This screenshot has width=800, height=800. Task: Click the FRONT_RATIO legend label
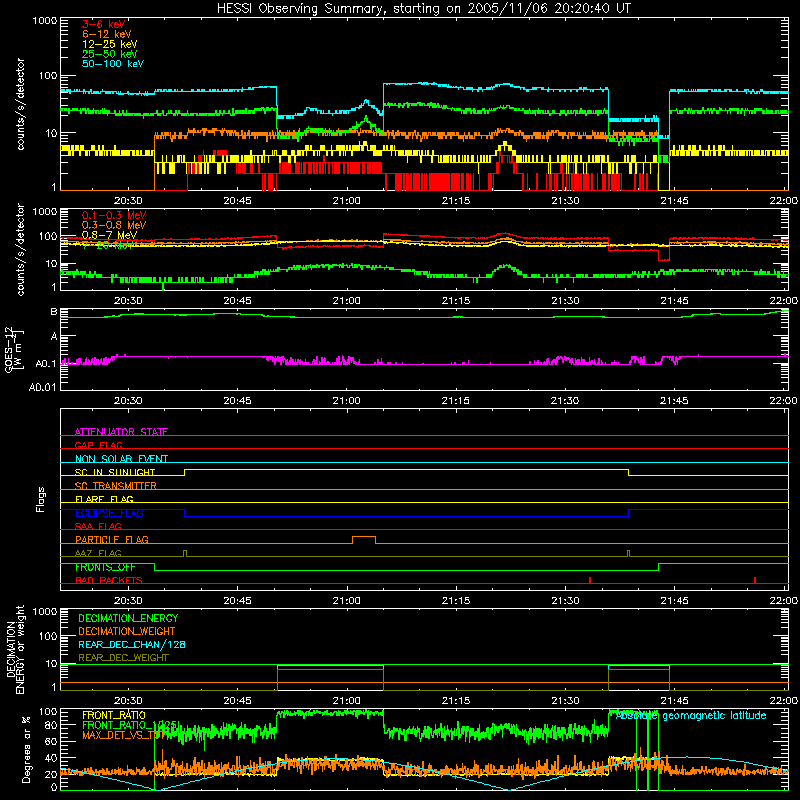[114, 715]
